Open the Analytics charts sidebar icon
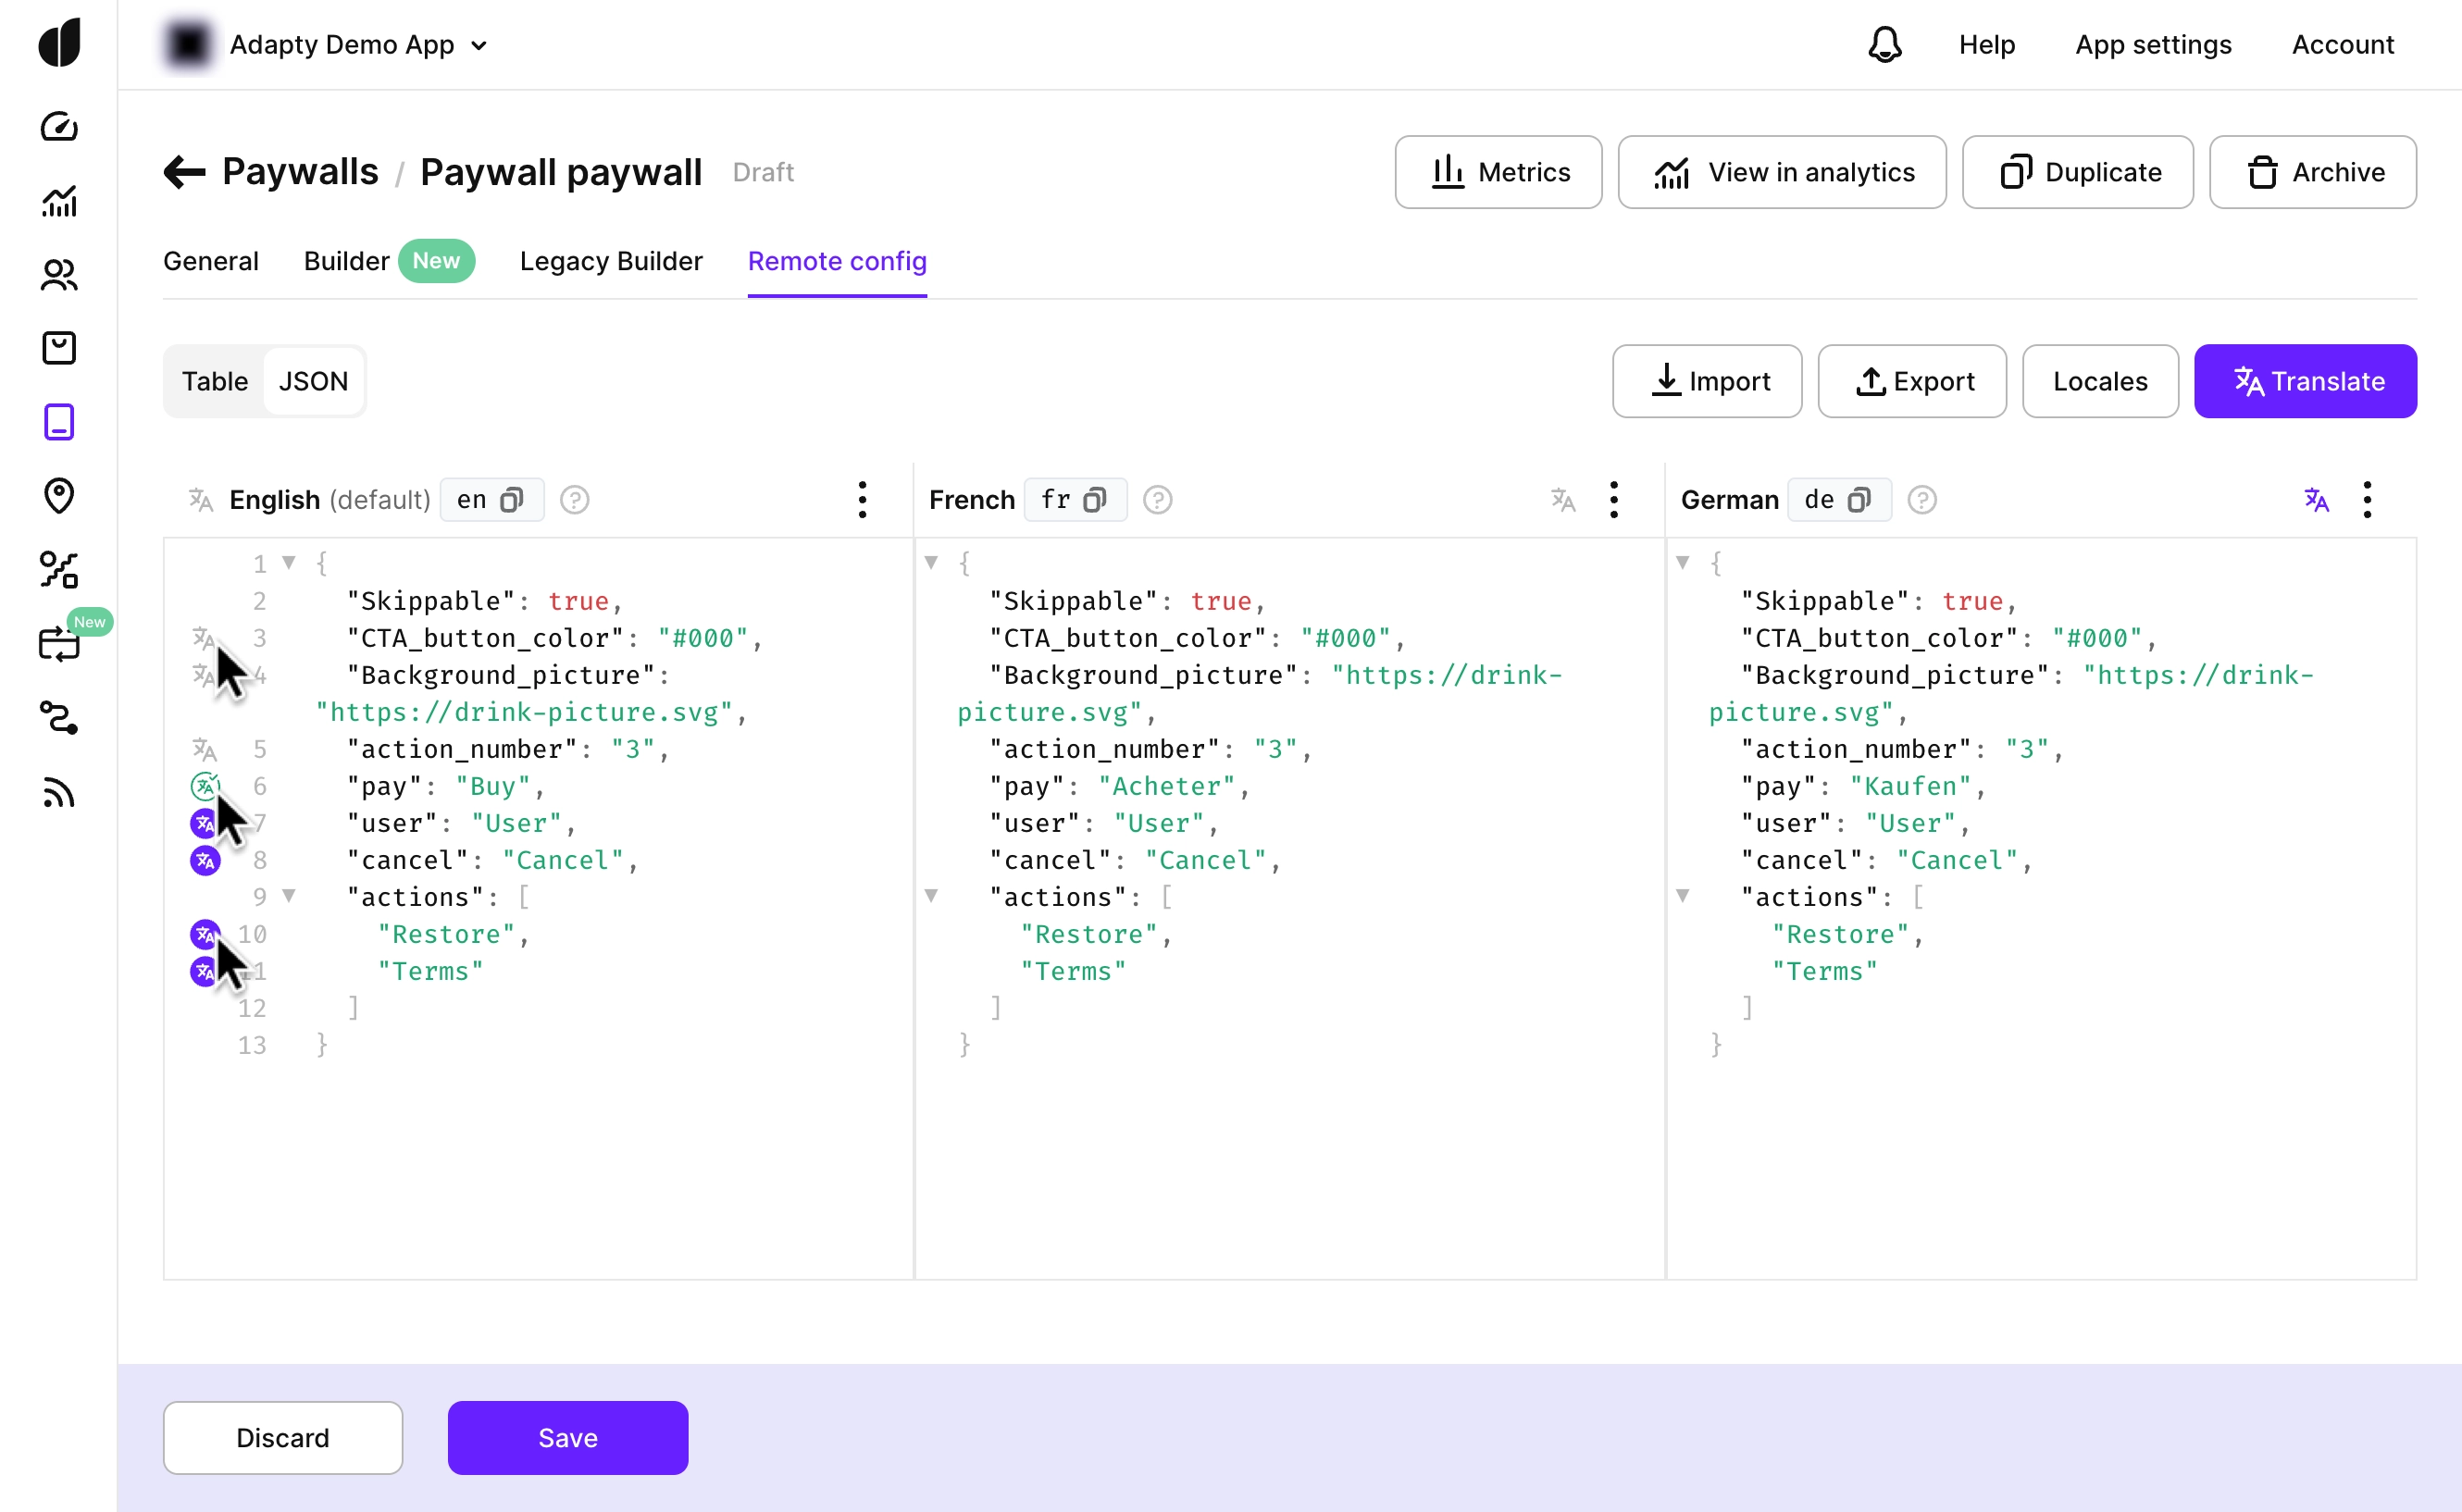This screenshot has width=2462, height=1512. click(x=59, y=201)
